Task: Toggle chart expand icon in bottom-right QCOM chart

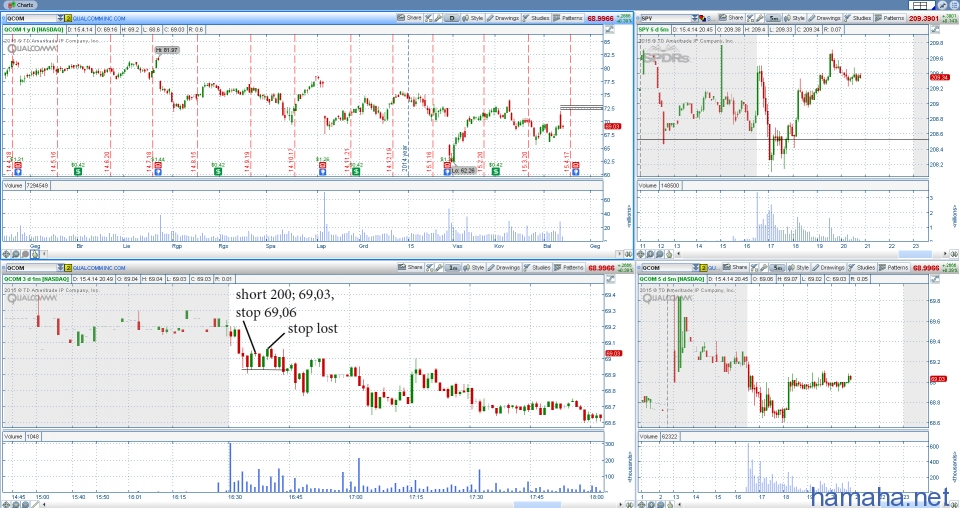Action: click(935, 278)
